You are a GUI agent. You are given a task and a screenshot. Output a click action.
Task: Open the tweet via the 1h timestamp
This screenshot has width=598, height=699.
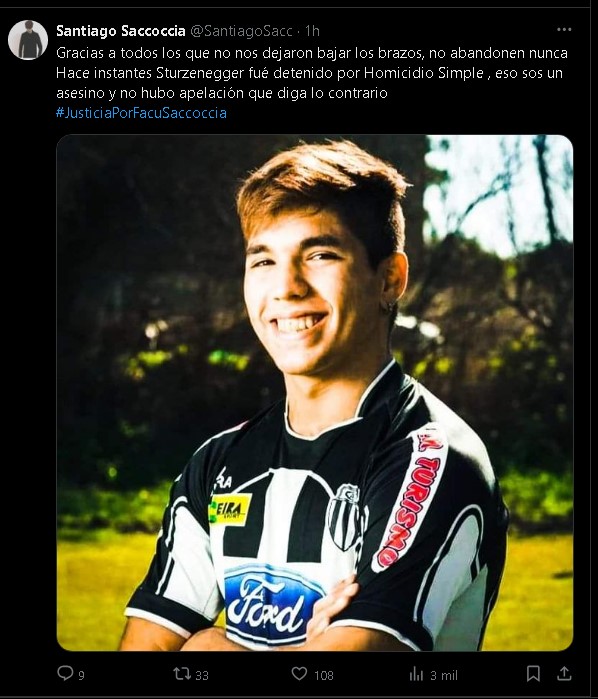tap(312, 31)
